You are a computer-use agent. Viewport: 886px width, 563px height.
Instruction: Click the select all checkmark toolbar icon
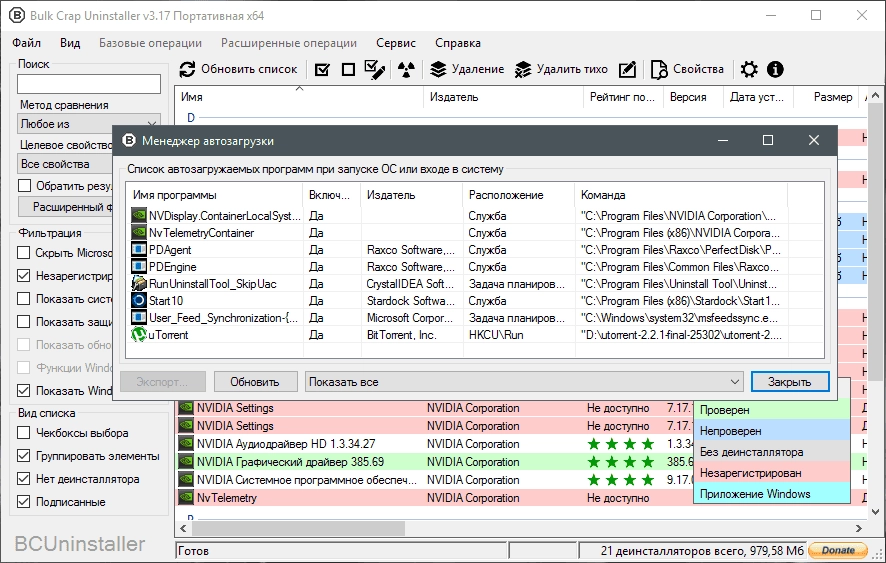coord(322,70)
